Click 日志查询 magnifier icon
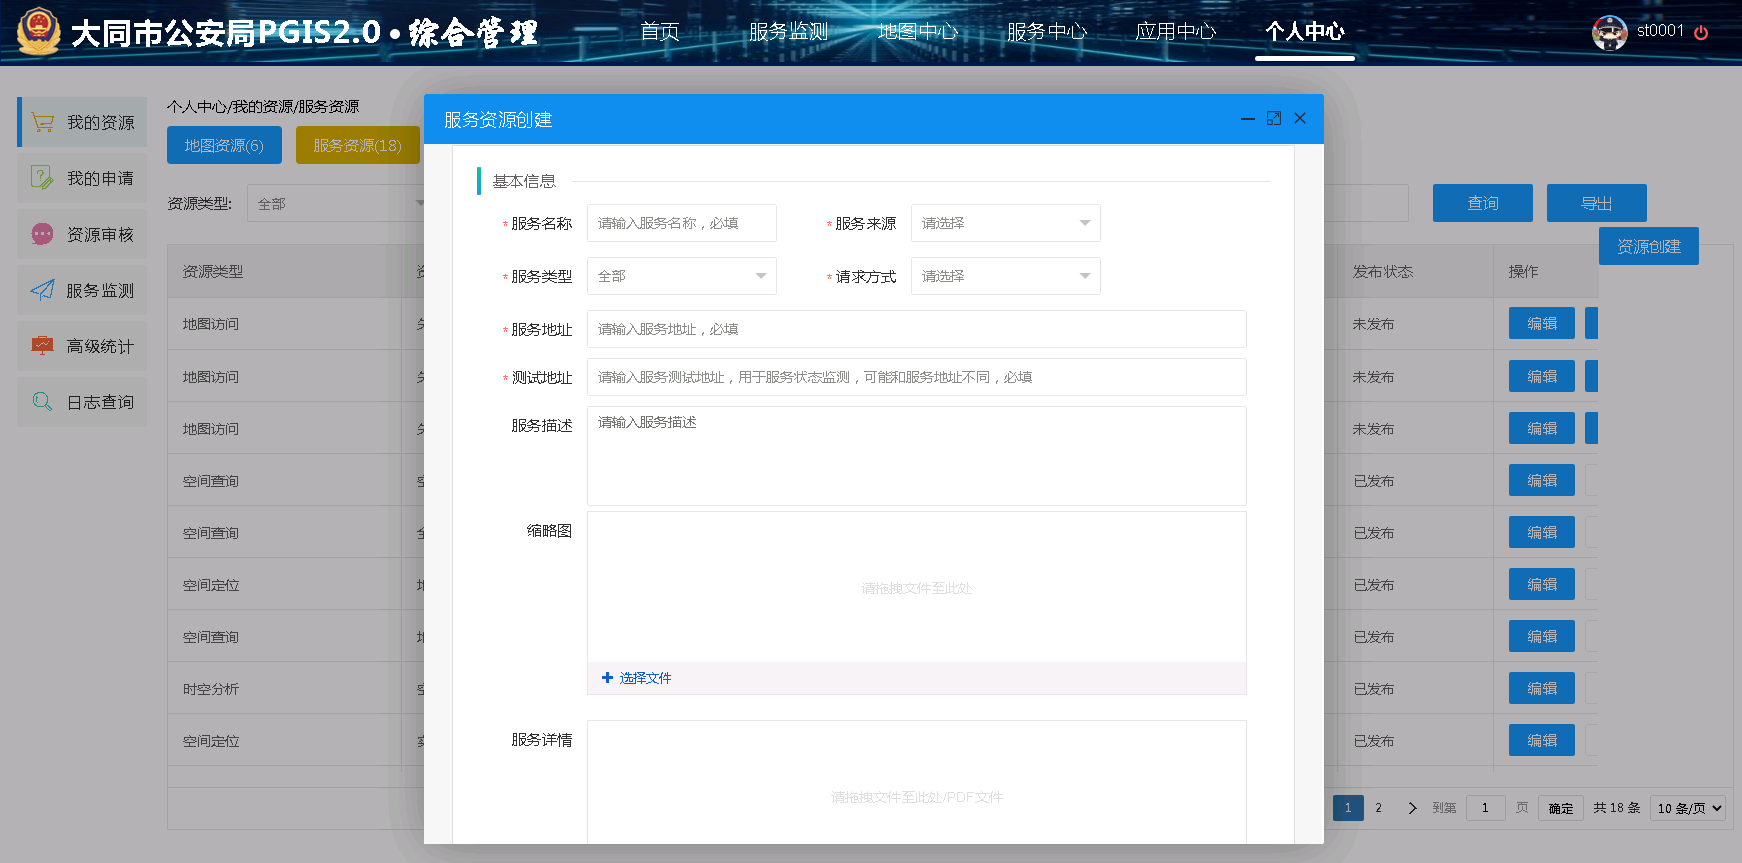This screenshot has height=863, width=1742. 42,402
